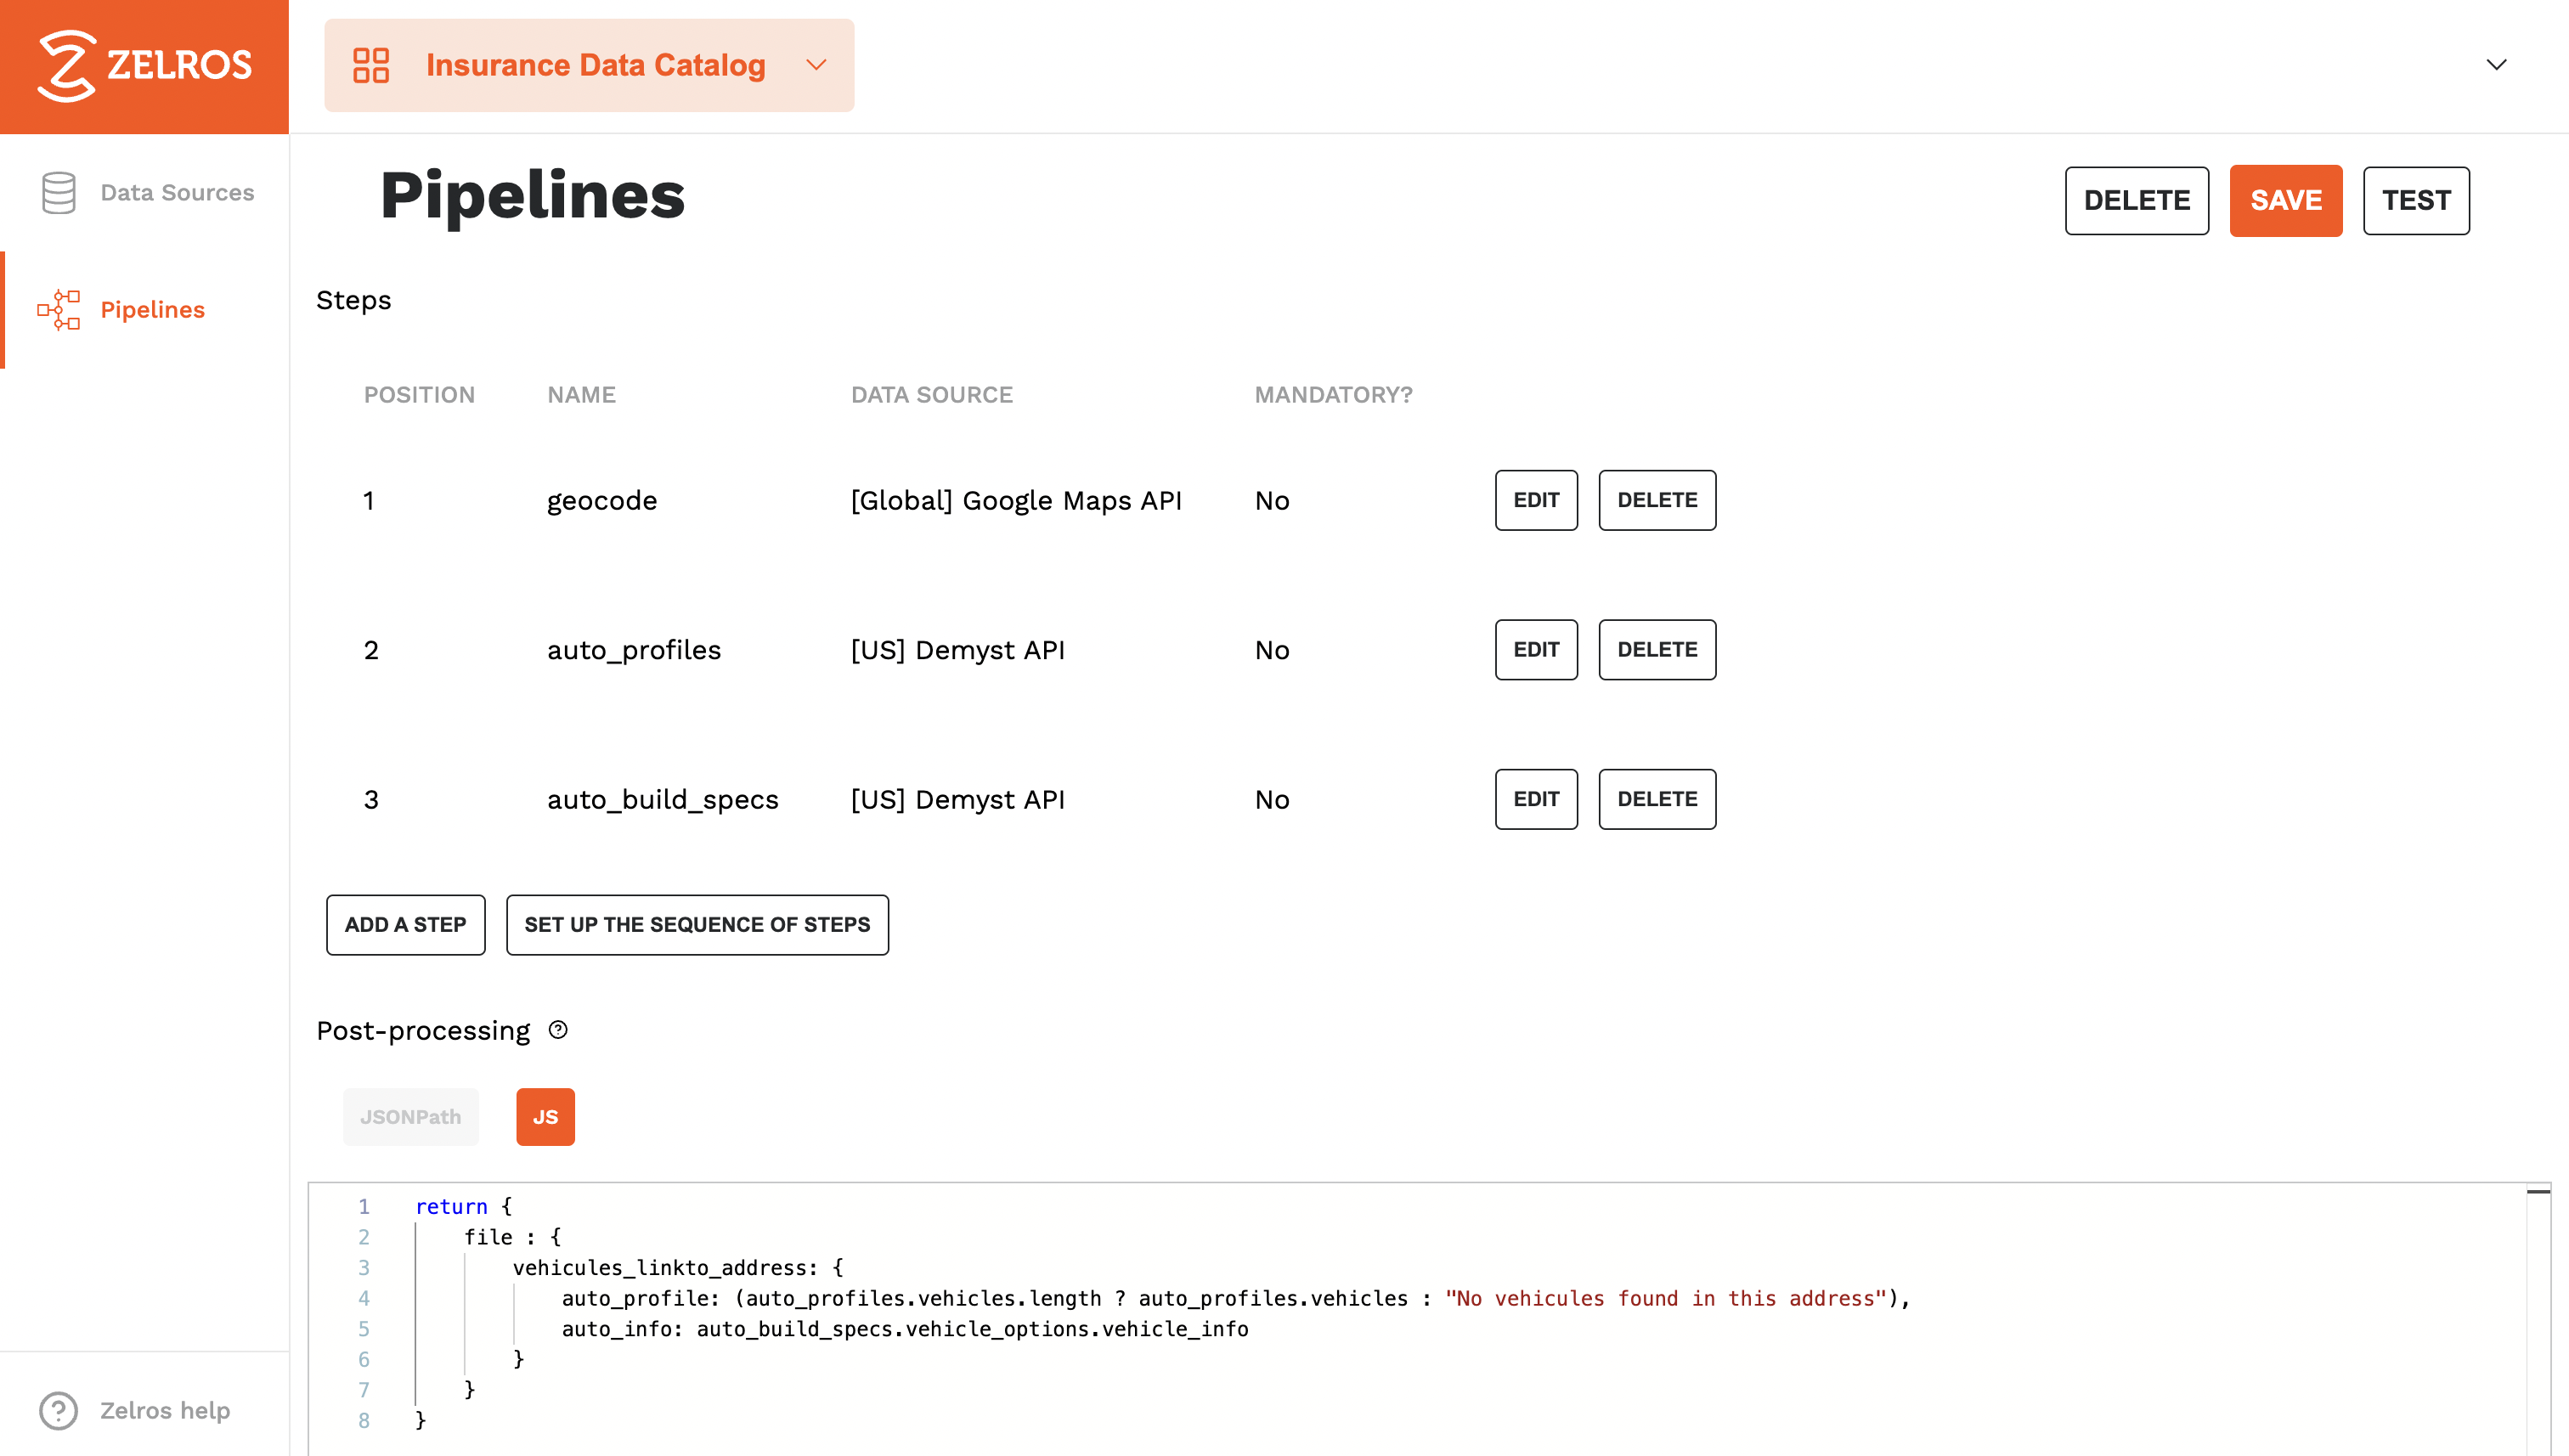This screenshot has height=1456, width=2569.
Task: Click the red "No vehicules found" string in code
Action: (1665, 1298)
